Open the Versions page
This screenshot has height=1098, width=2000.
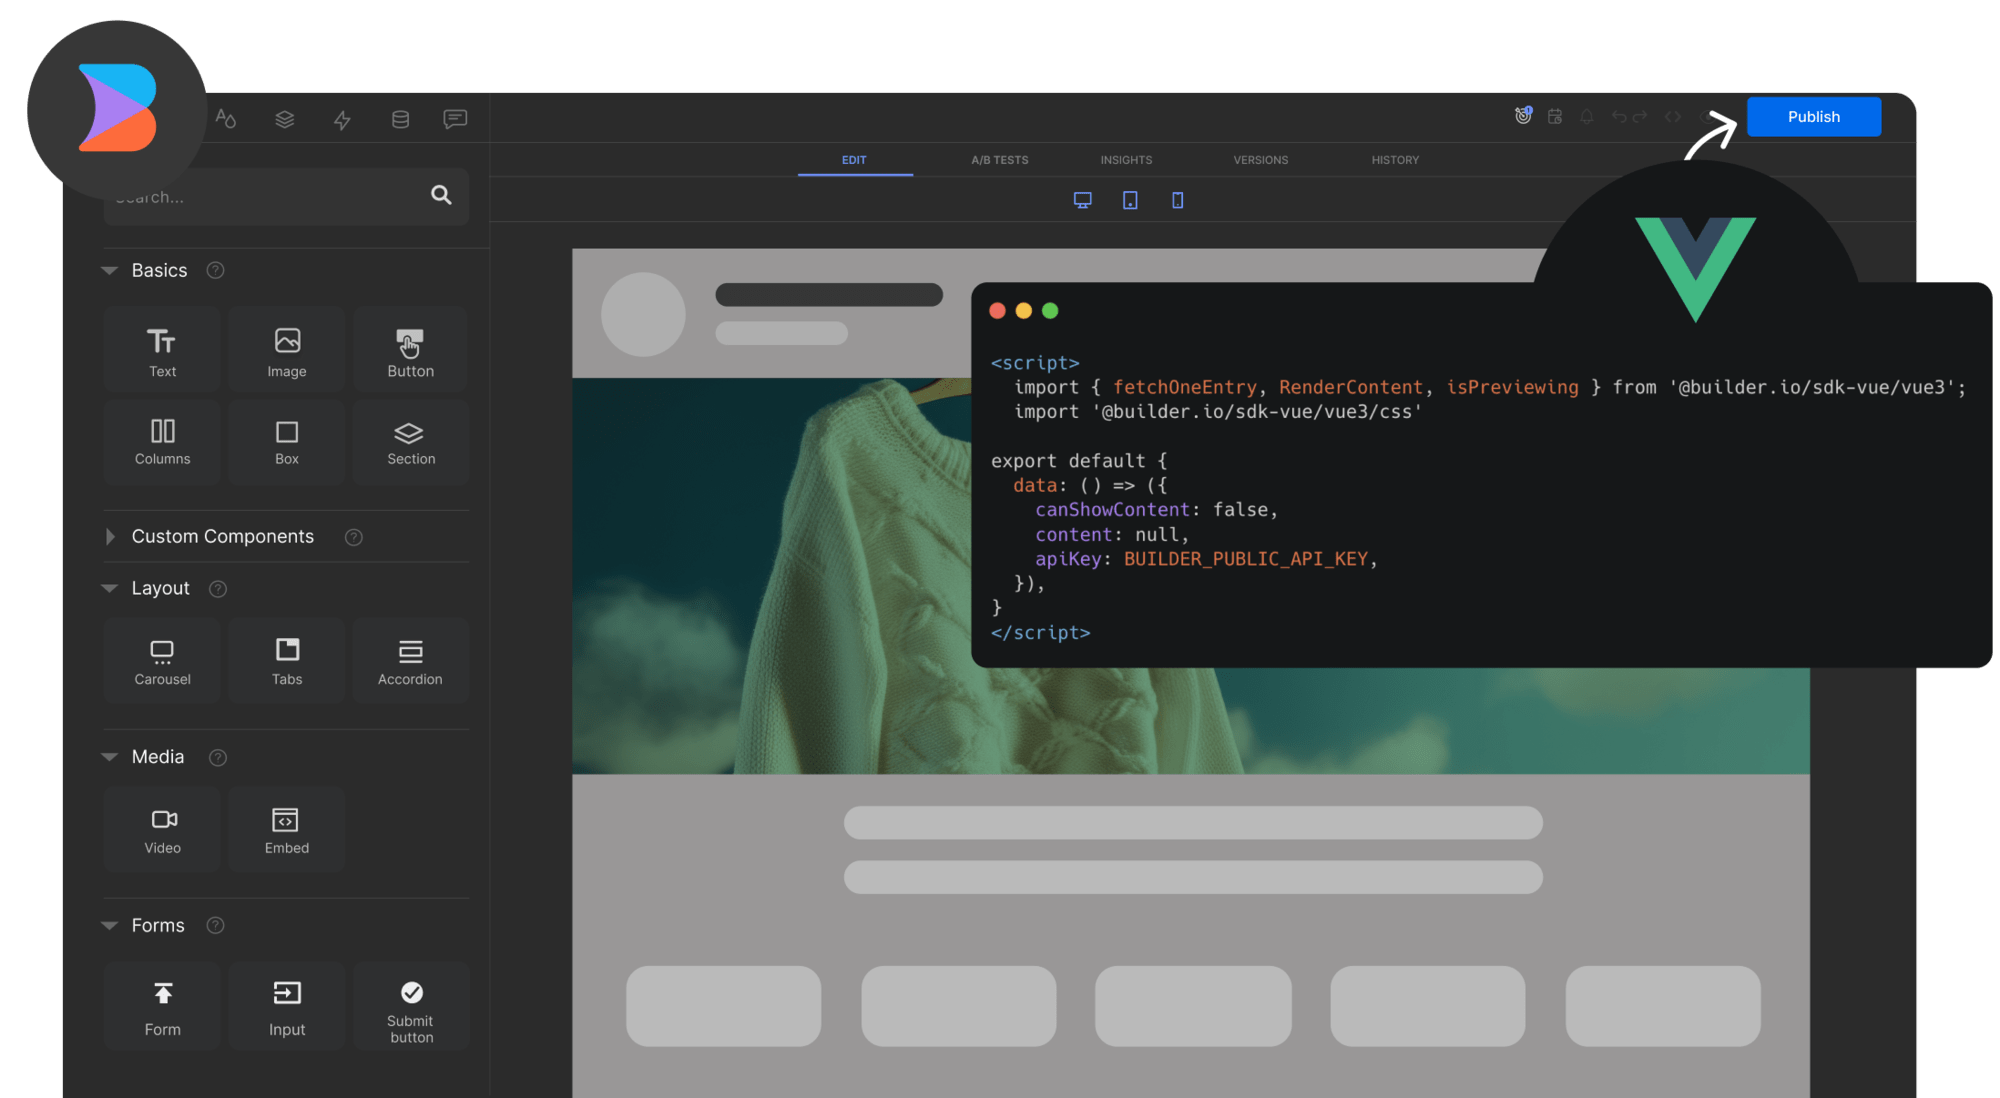click(1260, 160)
